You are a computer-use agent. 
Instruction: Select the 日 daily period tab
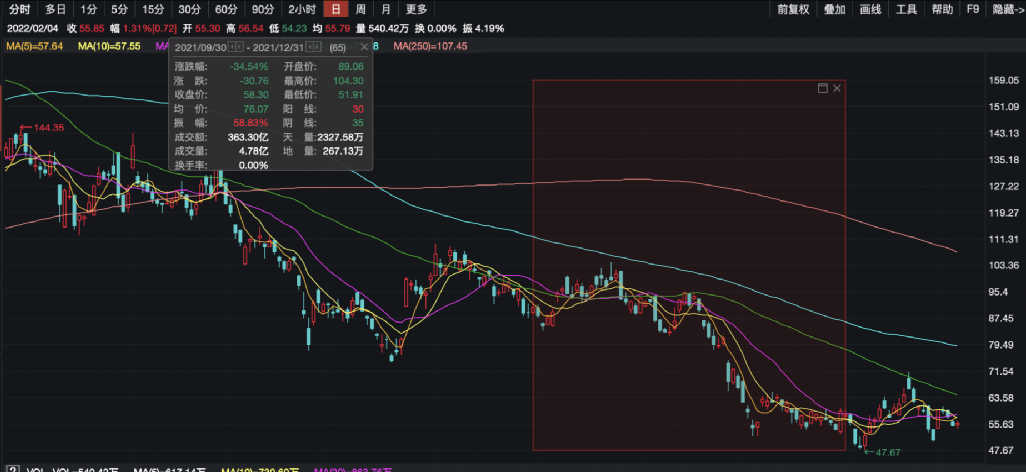pos(336,9)
